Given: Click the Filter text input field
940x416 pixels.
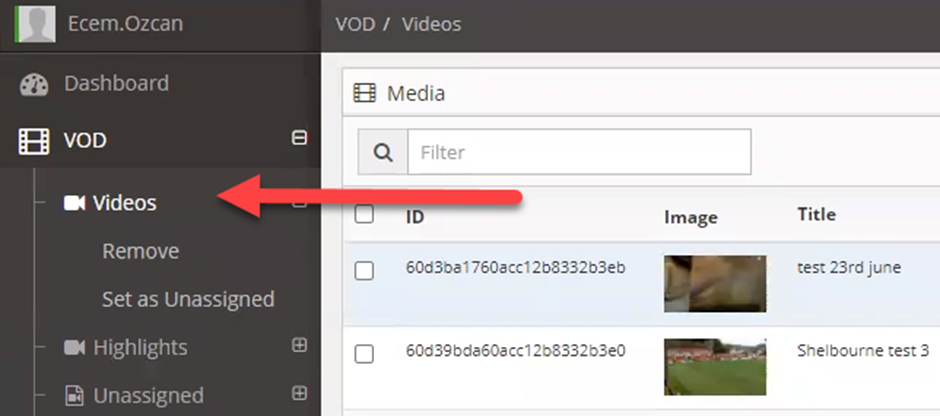Looking at the screenshot, I should (579, 152).
